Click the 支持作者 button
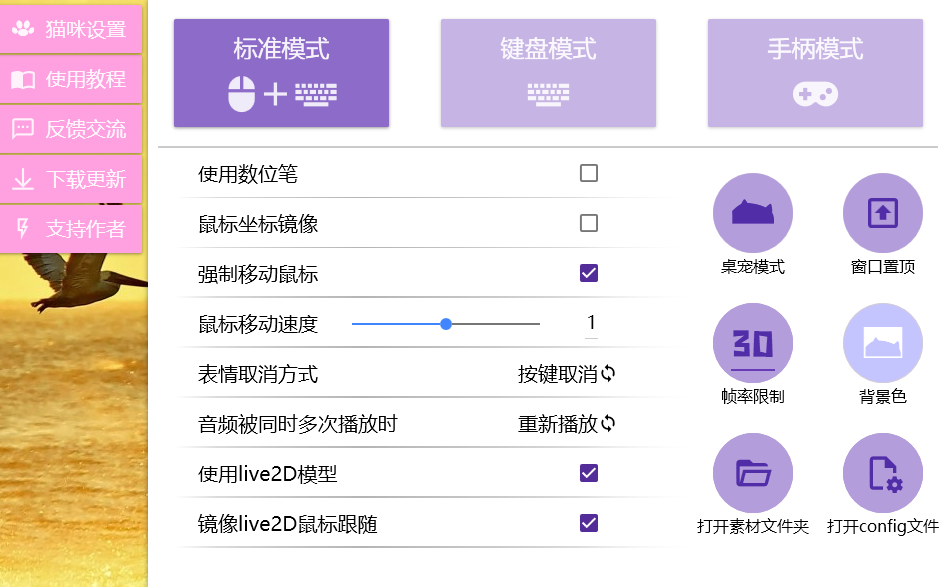The width and height of the screenshot is (945, 587). 71,229
